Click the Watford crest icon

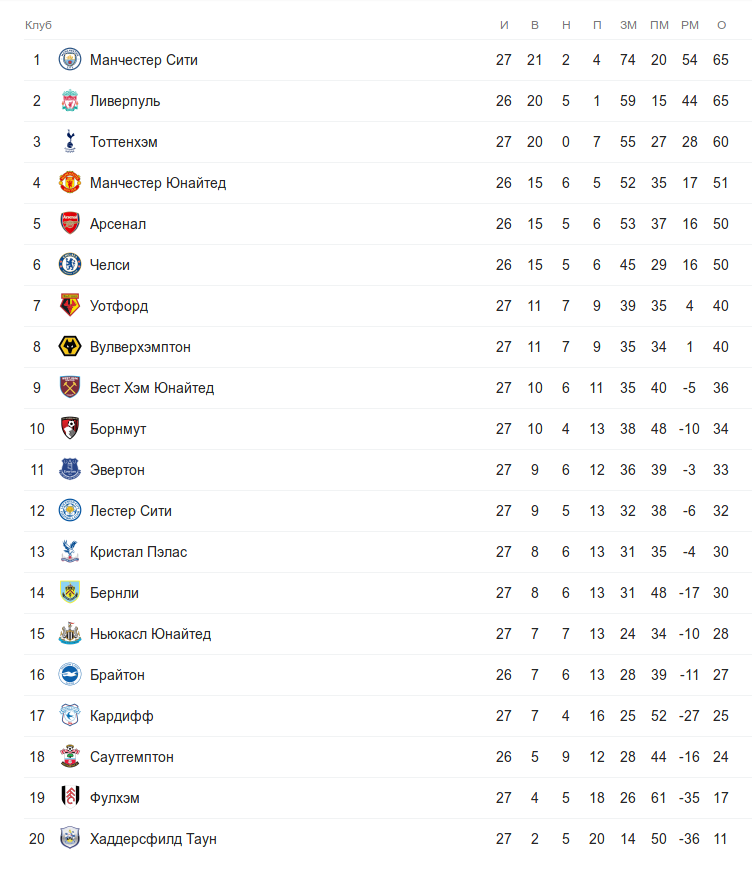[x=69, y=306]
